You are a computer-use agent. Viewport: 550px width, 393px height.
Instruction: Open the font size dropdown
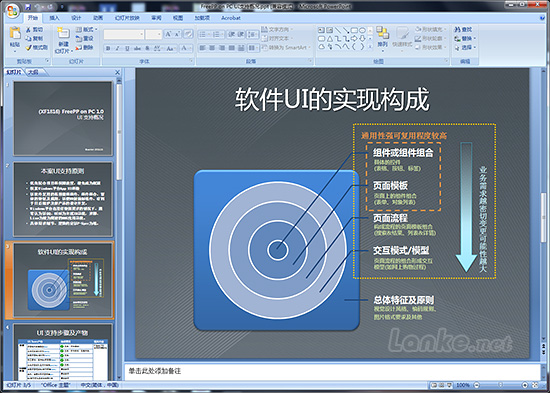pos(154,34)
